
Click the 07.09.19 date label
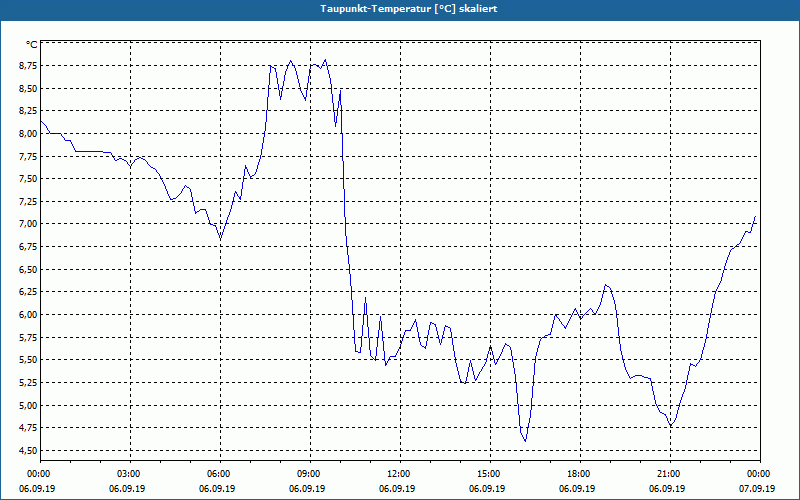tap(757, 488)
